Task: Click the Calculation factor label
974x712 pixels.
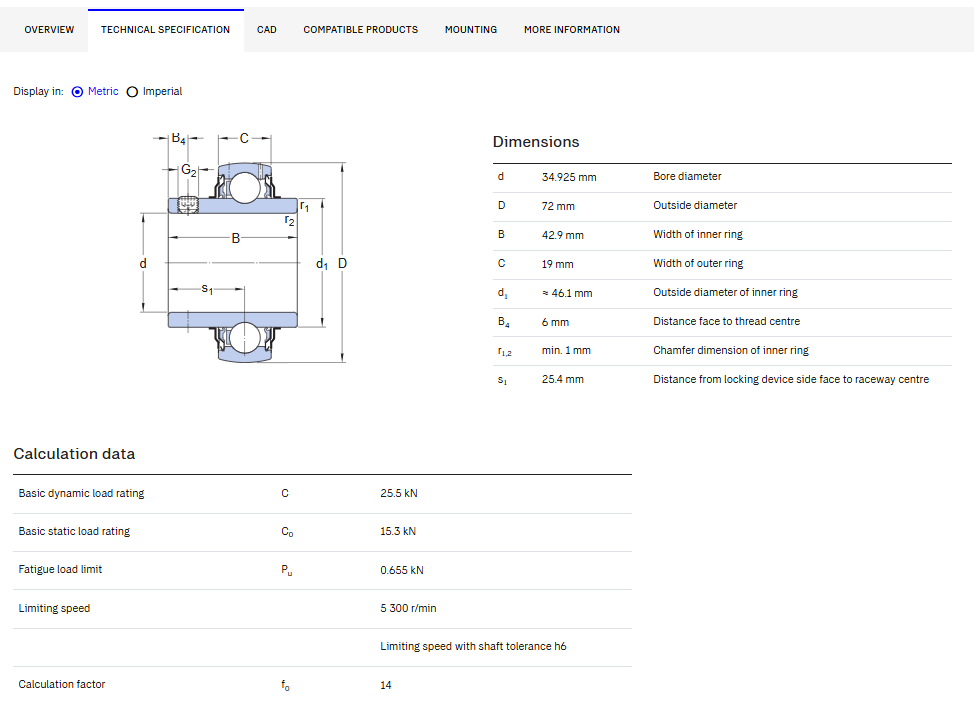Action: [61, 684]
